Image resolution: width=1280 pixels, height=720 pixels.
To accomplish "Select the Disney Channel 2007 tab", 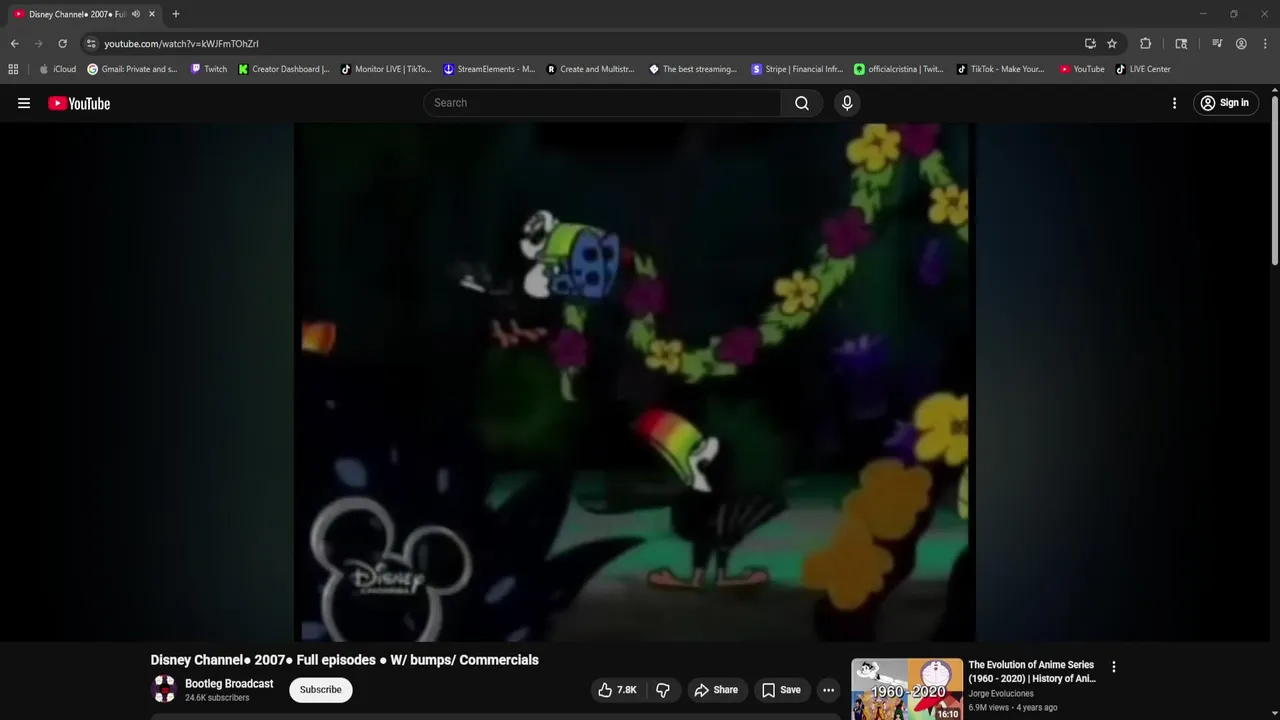I will pos(78,14).
